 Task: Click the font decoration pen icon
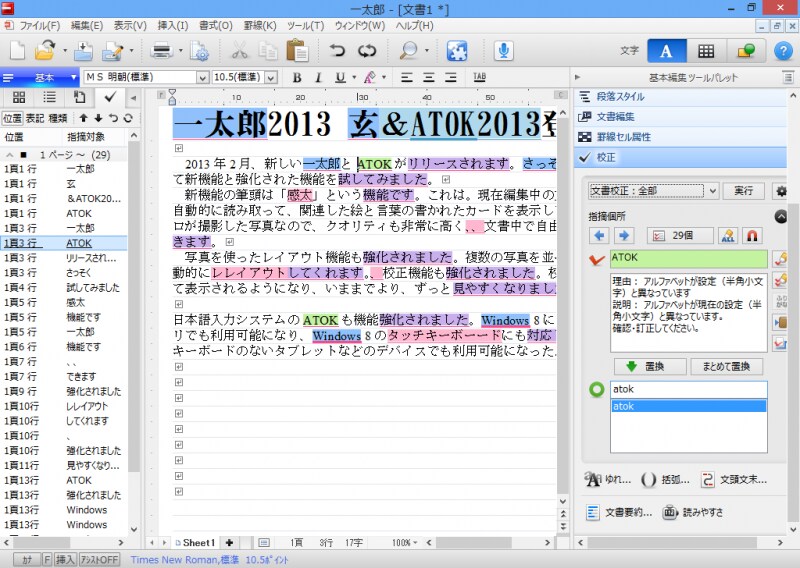point(370,78)
